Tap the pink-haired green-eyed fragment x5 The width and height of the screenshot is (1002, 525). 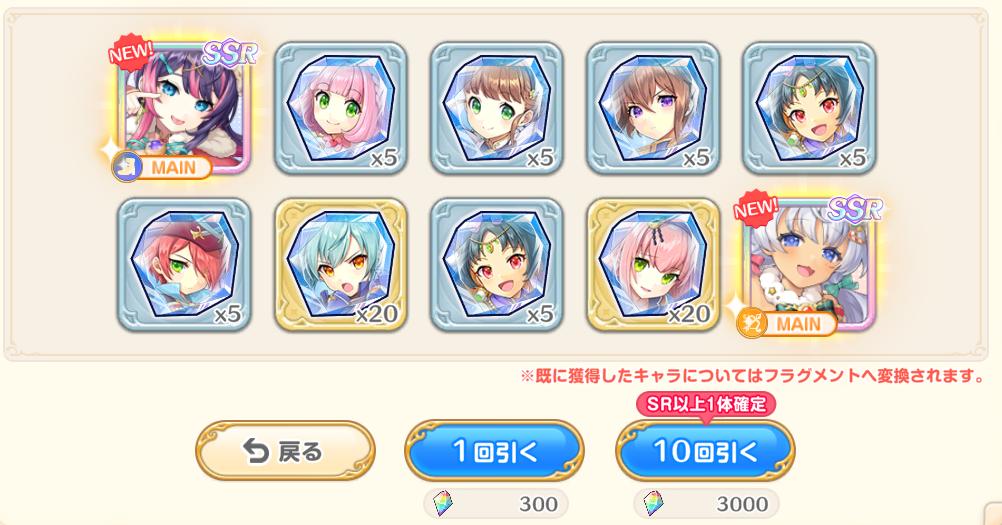341,108
